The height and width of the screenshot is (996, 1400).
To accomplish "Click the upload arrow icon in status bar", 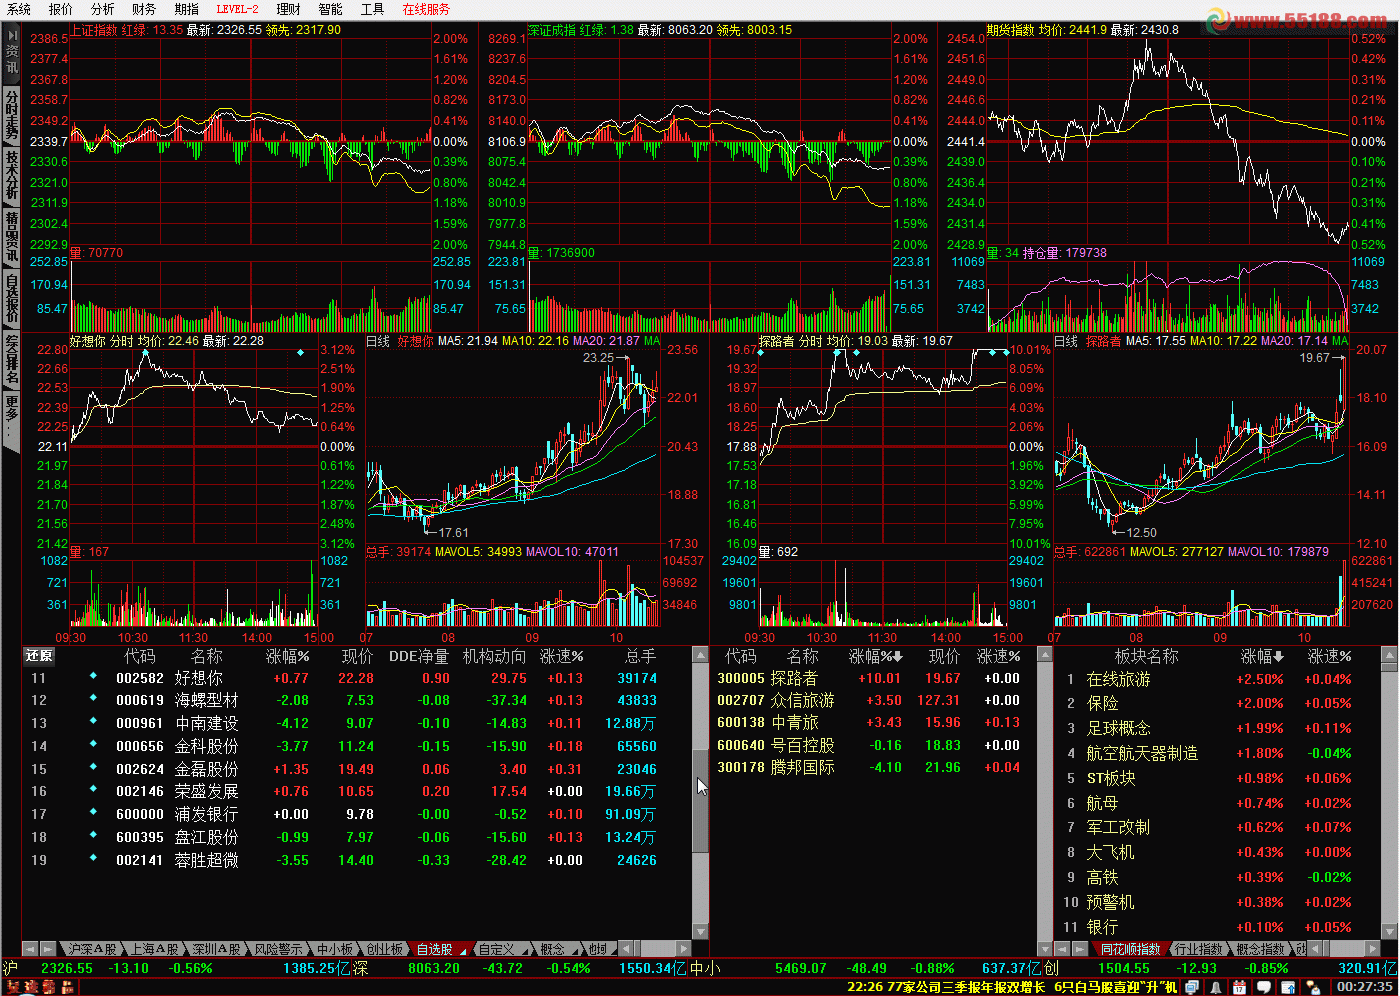I will 1288,987.
